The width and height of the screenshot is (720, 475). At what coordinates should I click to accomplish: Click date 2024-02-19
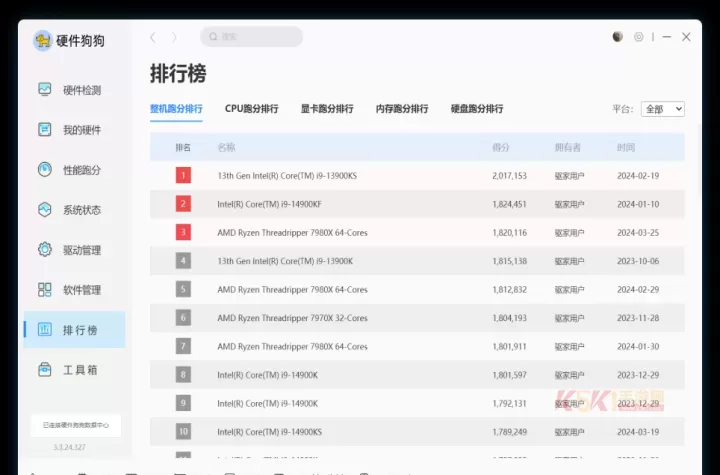click(638, 175)
